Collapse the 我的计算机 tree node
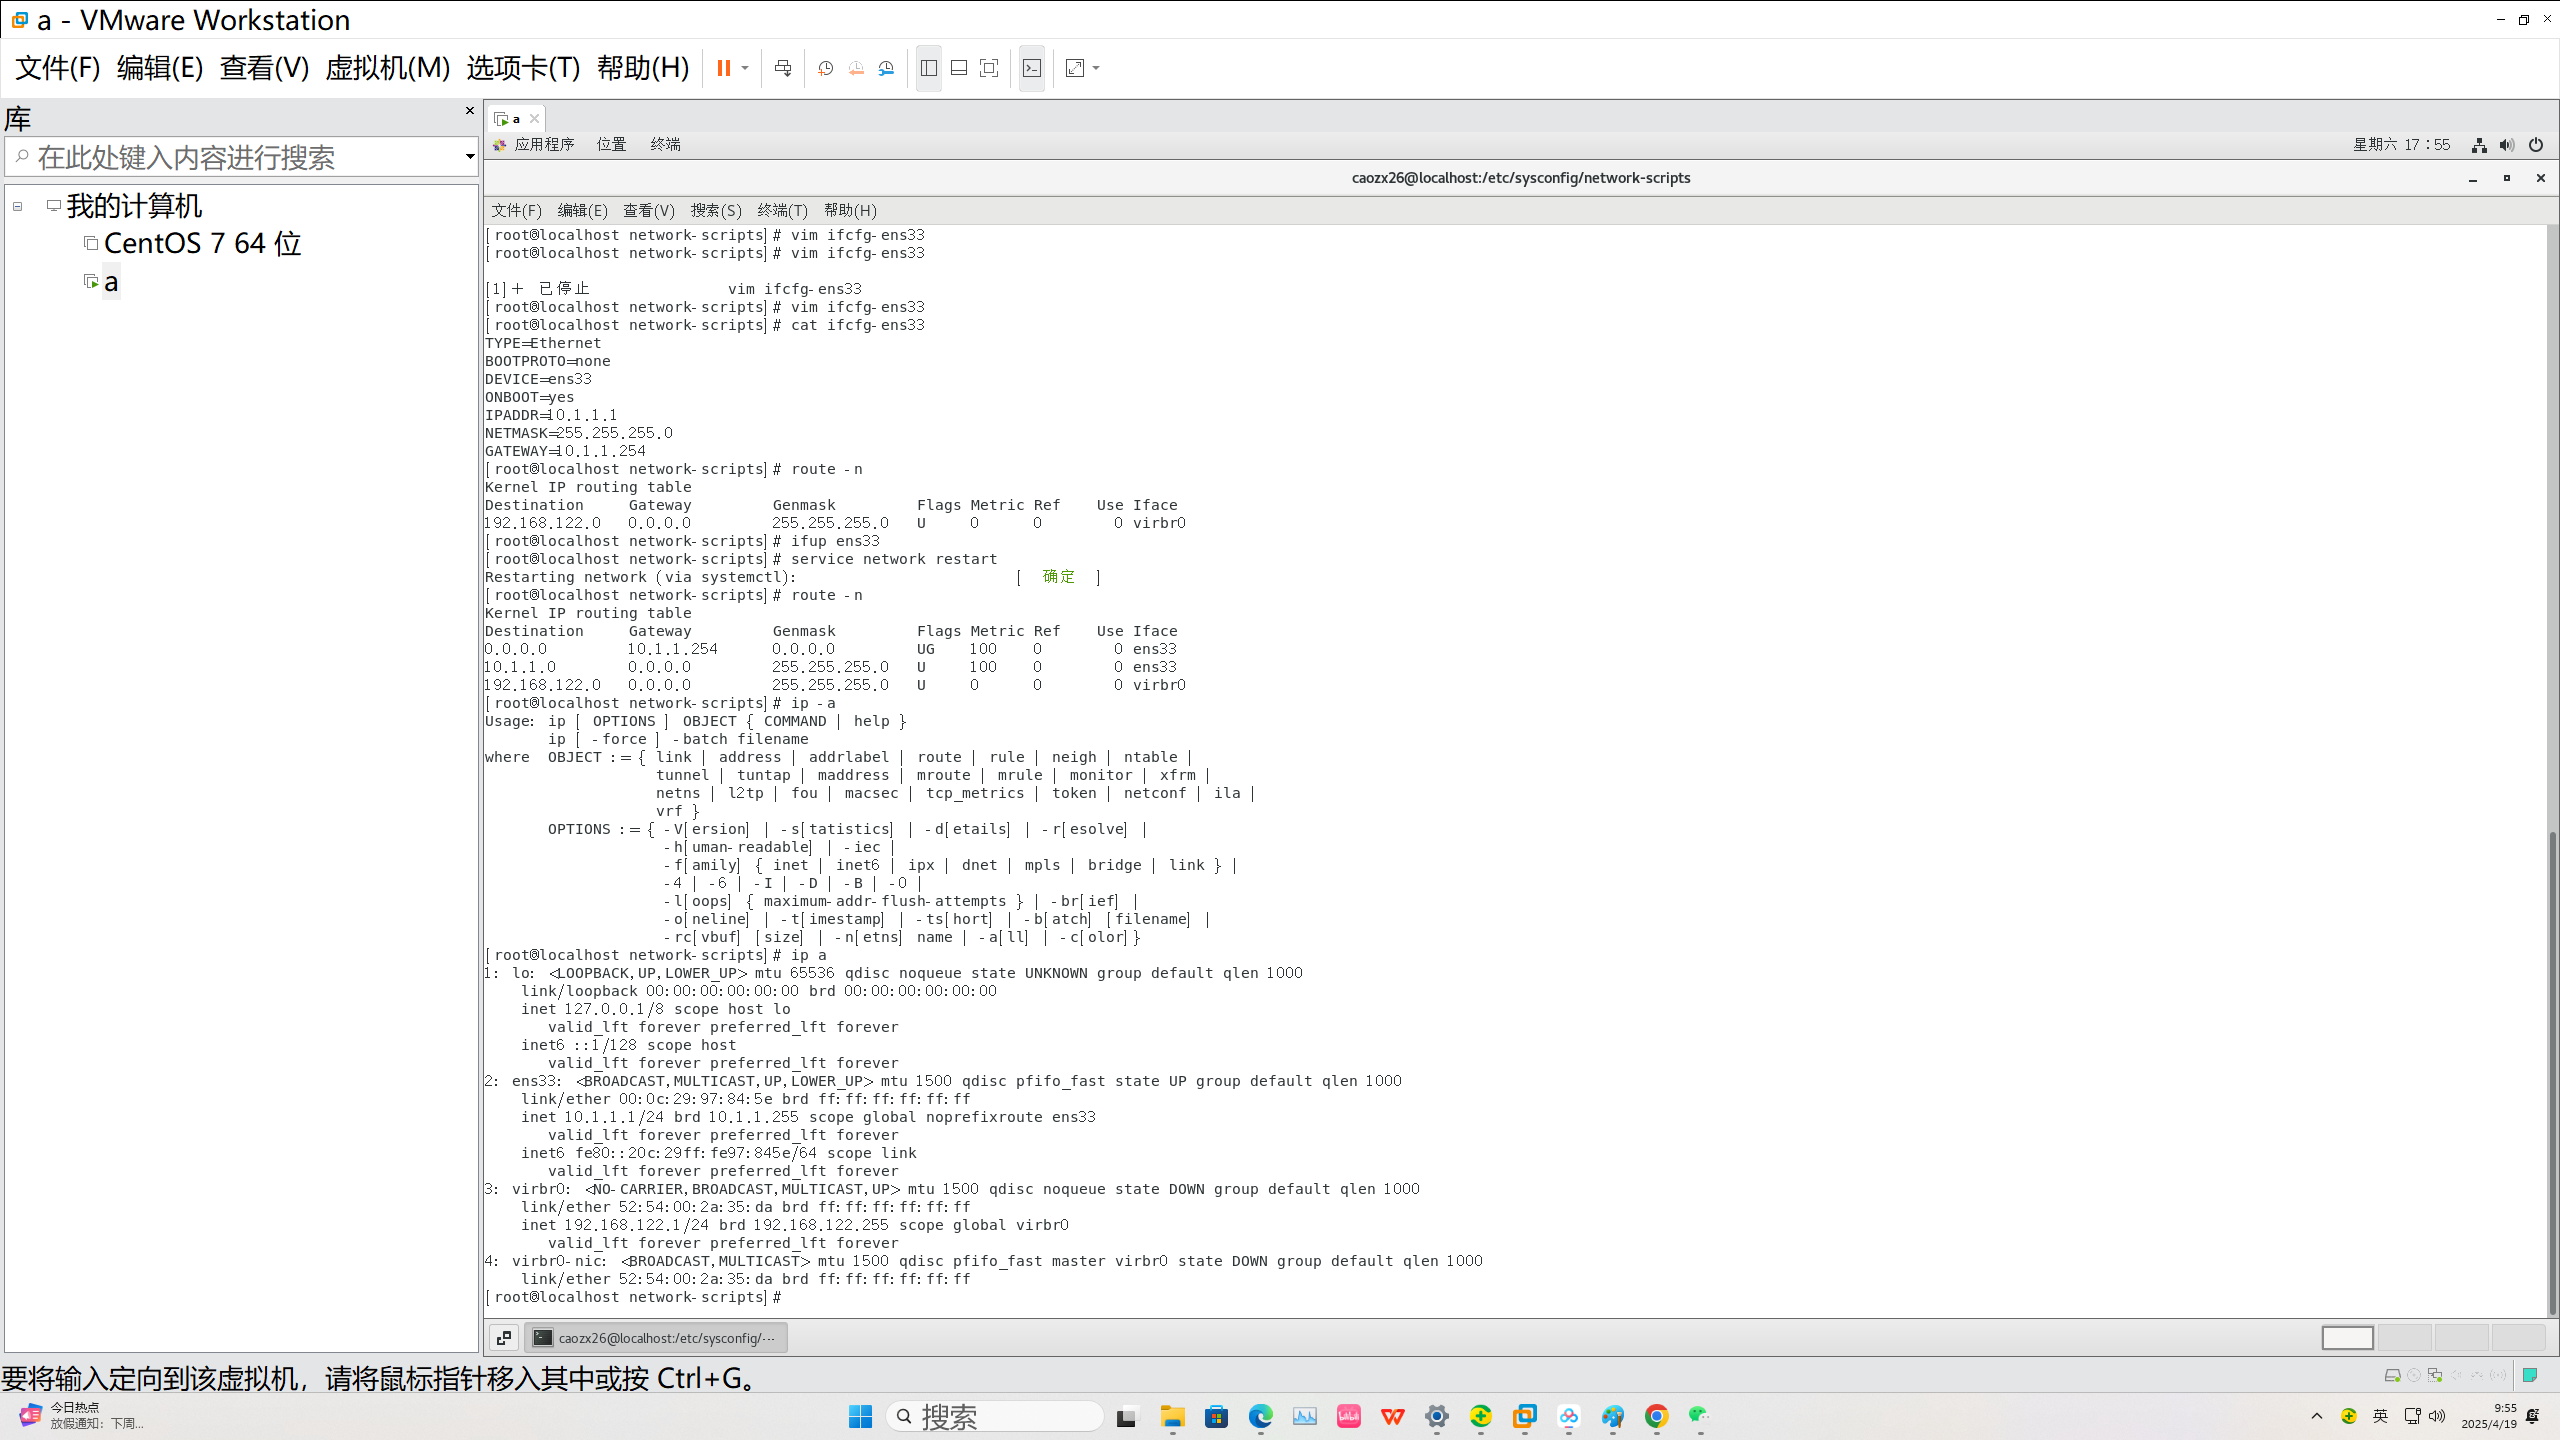 pos(17,206)
